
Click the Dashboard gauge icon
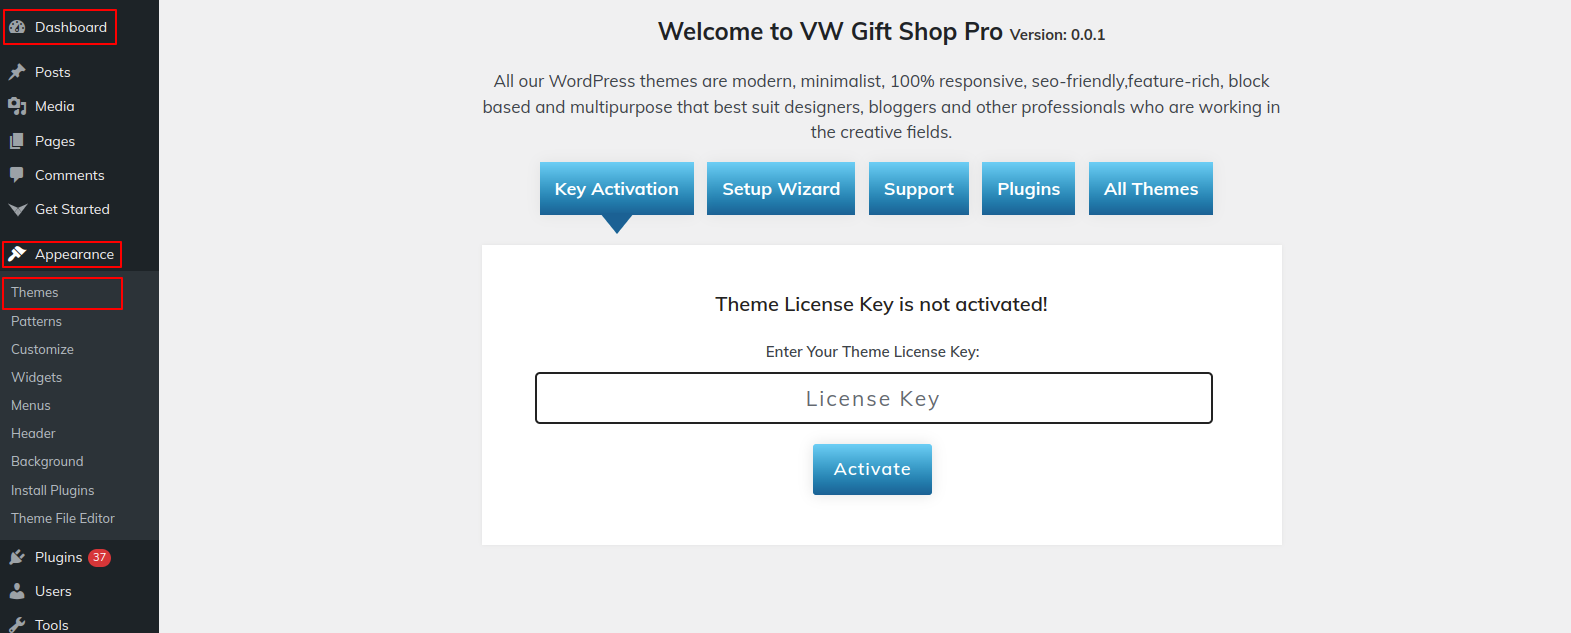17,27
